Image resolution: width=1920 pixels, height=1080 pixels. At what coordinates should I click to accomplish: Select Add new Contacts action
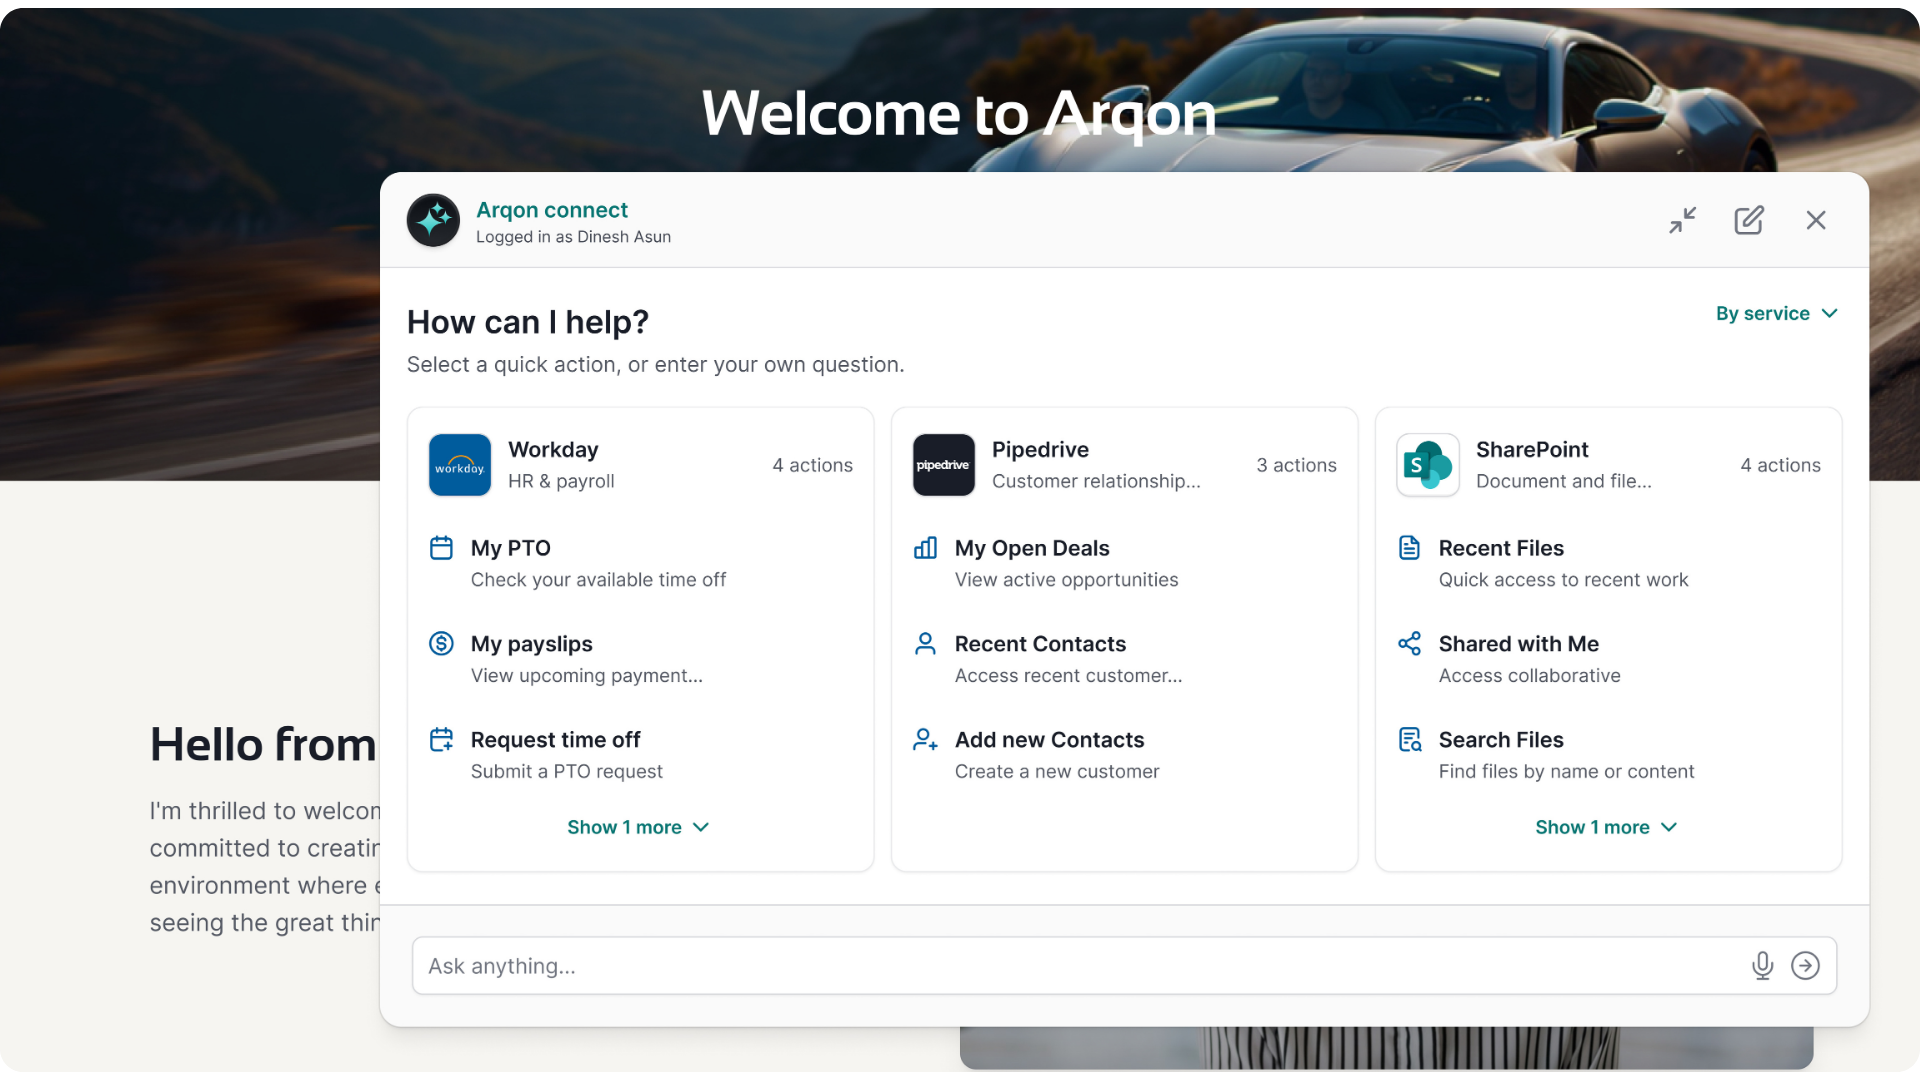1048,740
